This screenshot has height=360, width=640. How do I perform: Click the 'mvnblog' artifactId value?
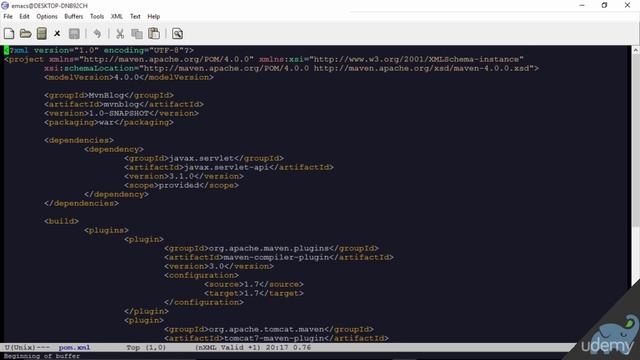point(121,104)
